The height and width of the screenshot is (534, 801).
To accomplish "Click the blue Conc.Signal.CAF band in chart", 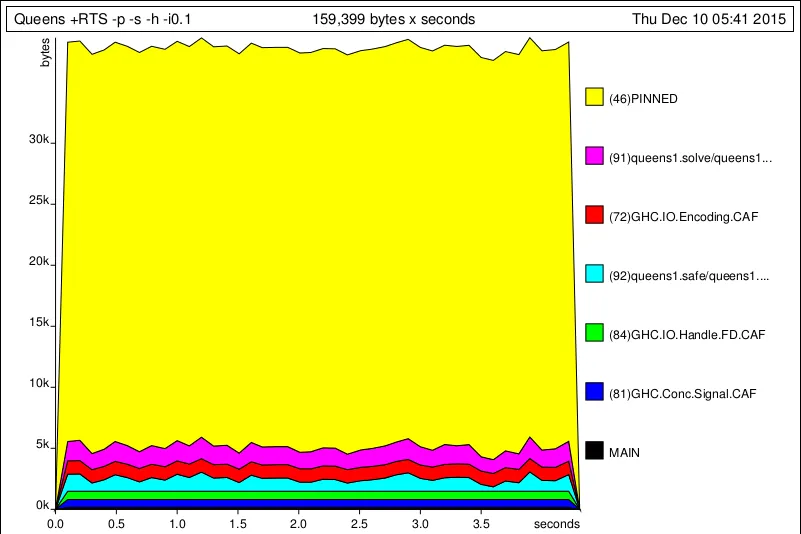I will click(317, 503).
